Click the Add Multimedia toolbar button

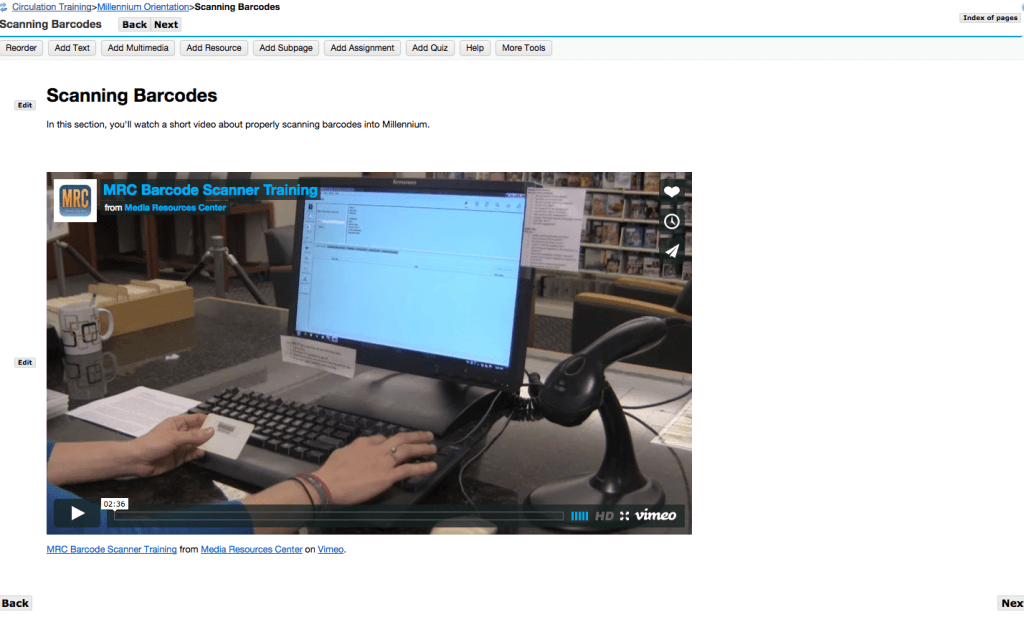(x=138, y=48)
